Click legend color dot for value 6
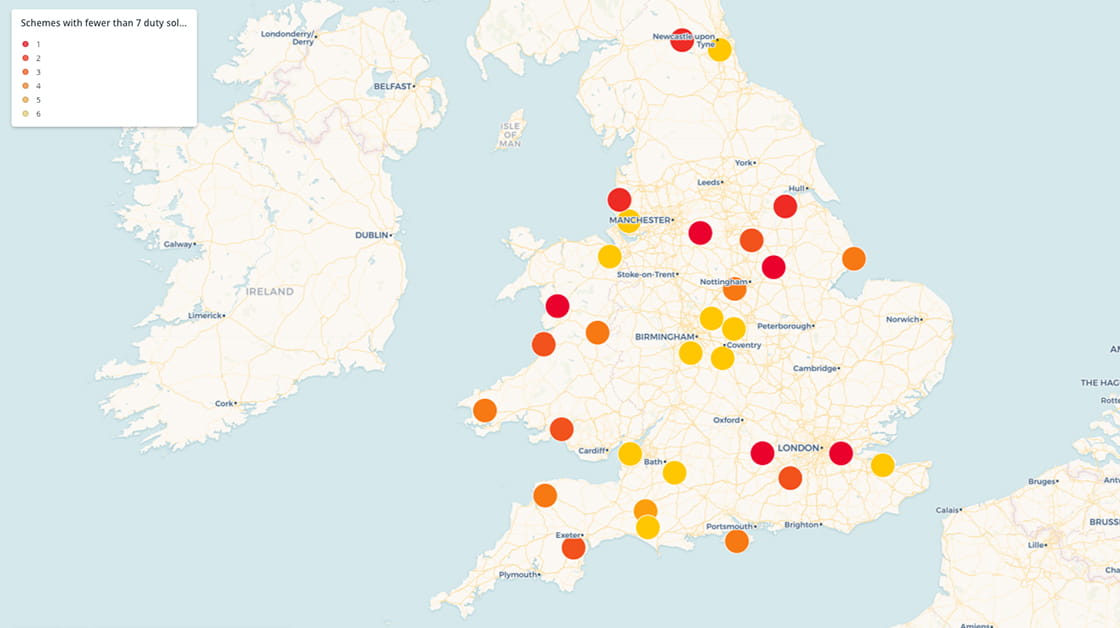Screen dimensions: 1120x628 [x=25, y=114]
